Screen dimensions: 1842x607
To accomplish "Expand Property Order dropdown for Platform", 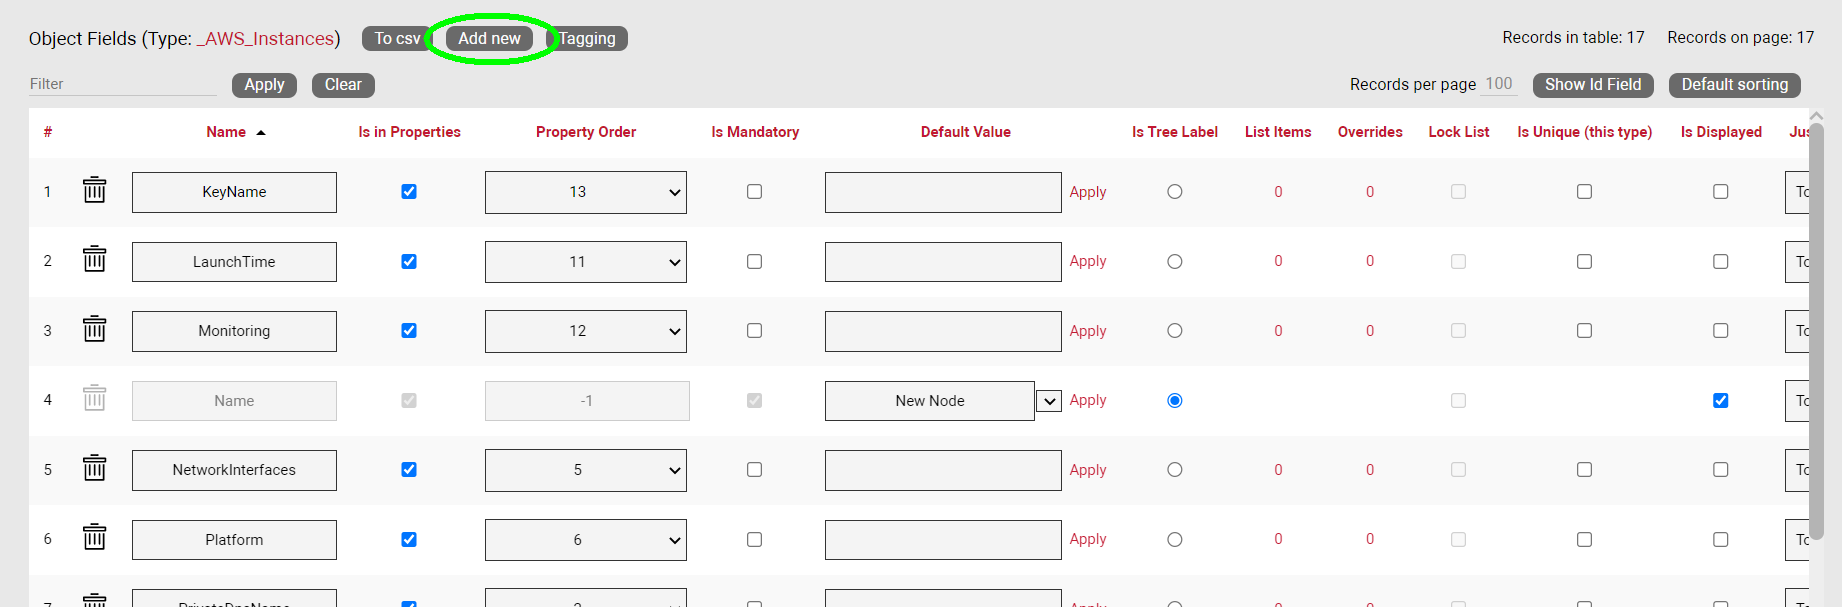I will point(585,540).
